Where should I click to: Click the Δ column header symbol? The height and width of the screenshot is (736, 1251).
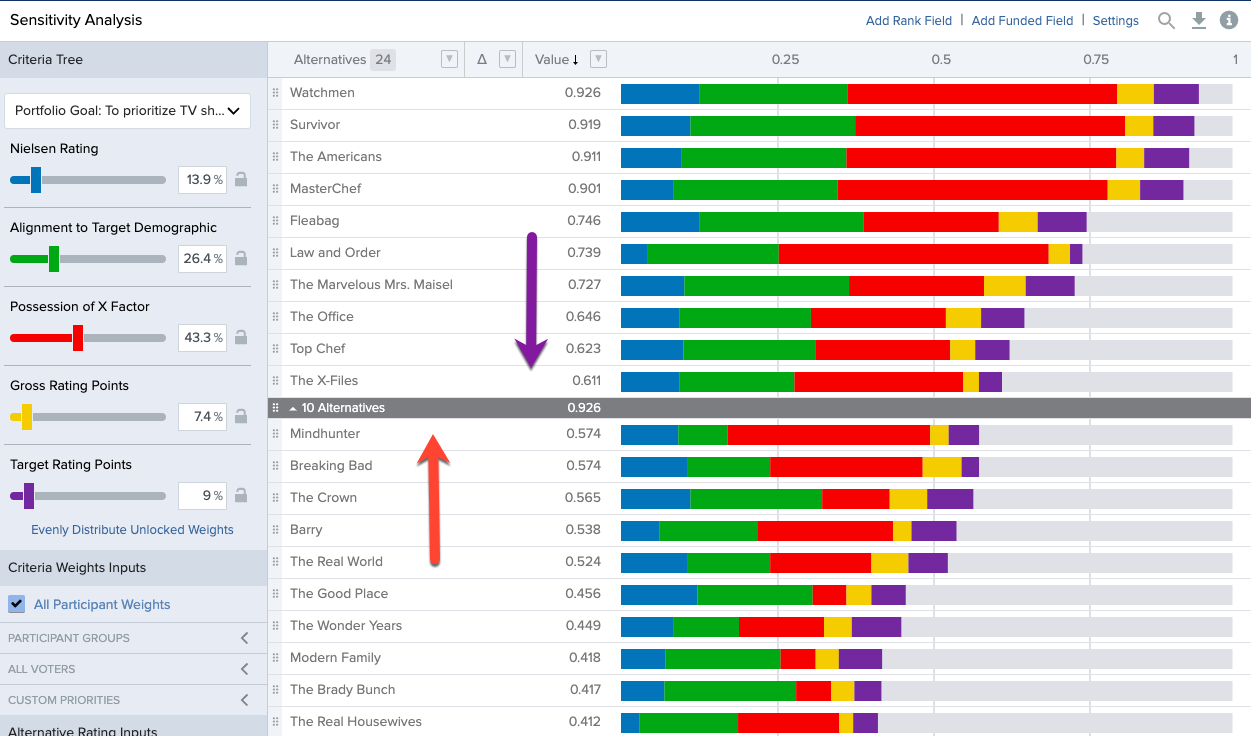point(482,60)
